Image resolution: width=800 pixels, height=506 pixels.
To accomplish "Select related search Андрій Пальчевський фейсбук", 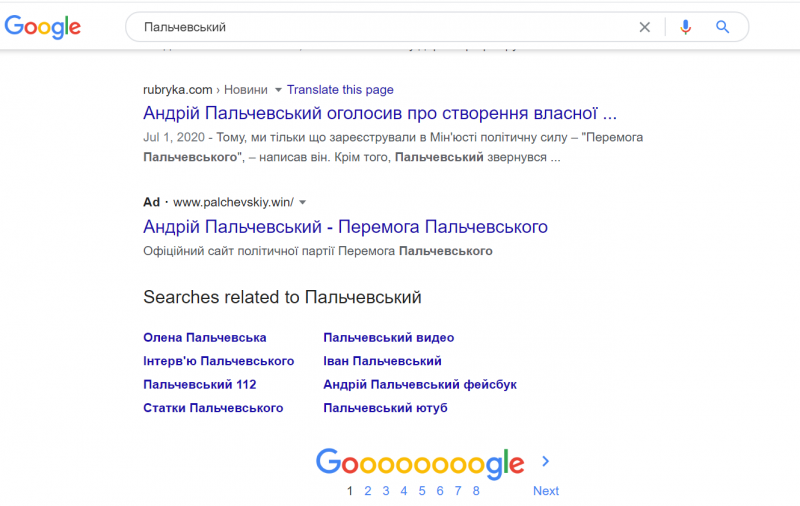I will tap(420, 385).
